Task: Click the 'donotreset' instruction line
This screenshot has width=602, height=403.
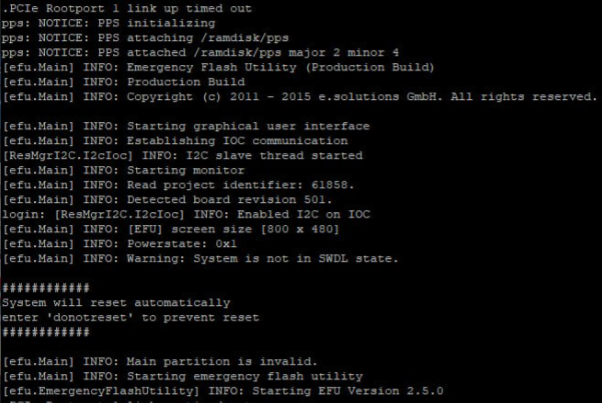Action: click(130, 317)
